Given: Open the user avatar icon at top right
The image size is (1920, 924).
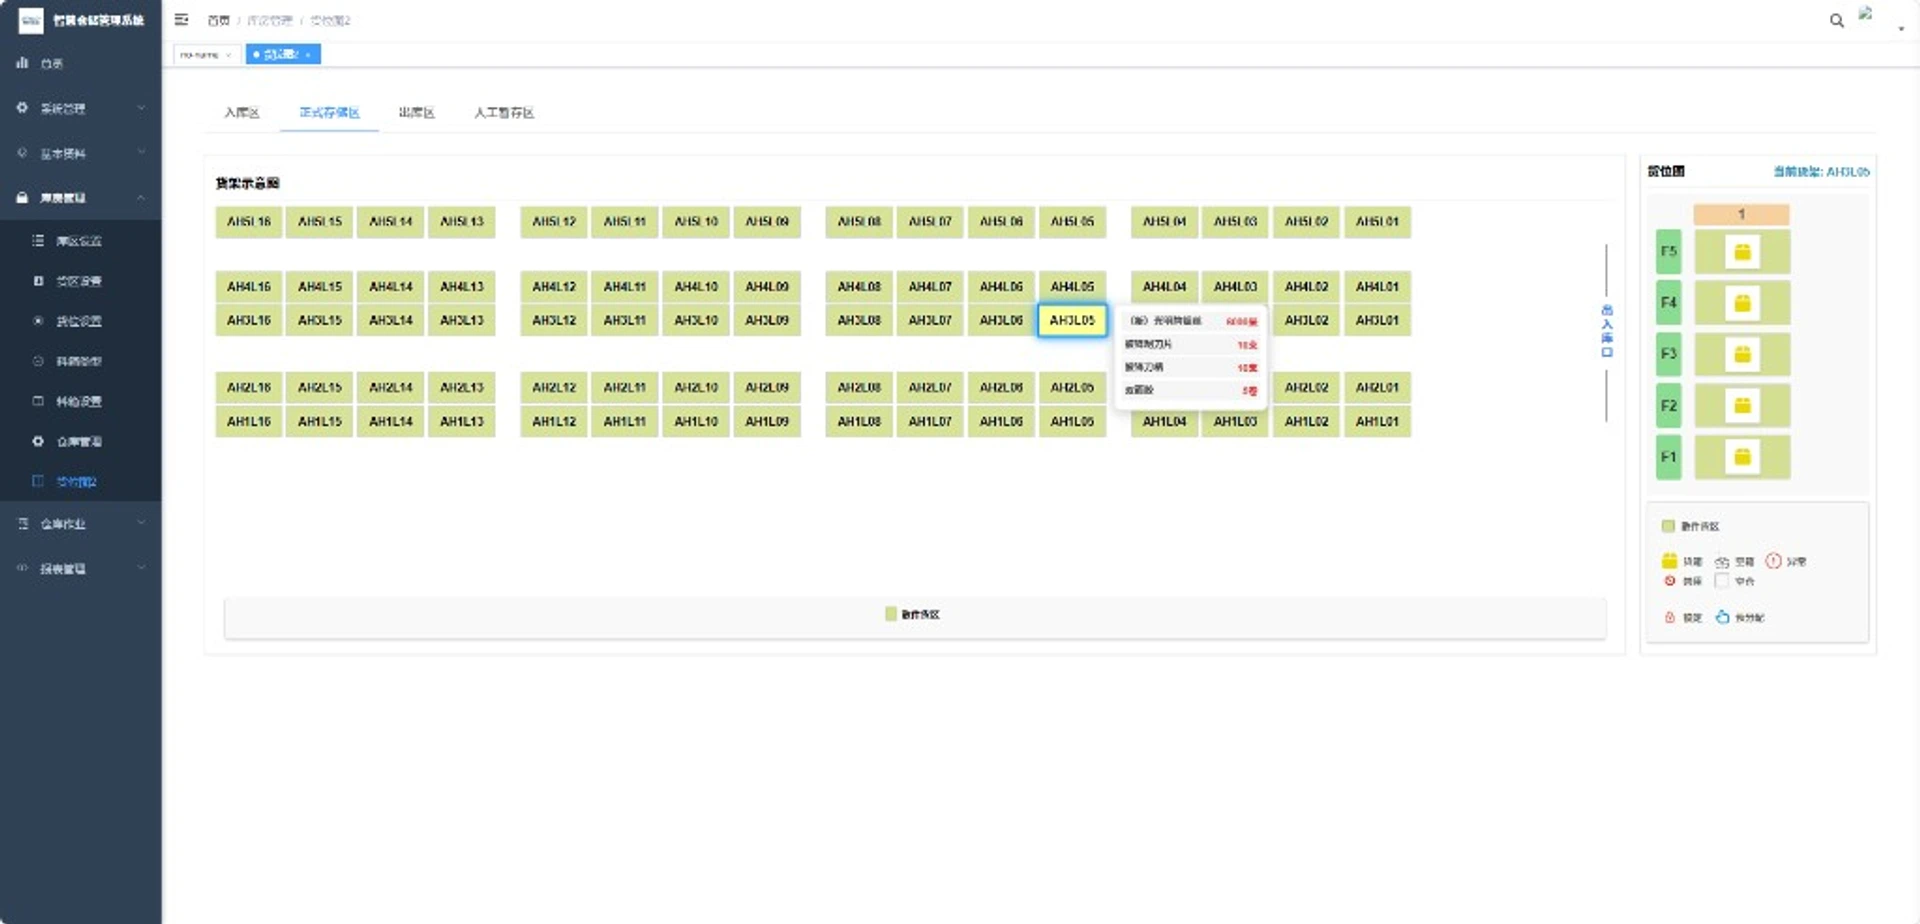Looking at the screenshot, I should (x=1865, y=14).
